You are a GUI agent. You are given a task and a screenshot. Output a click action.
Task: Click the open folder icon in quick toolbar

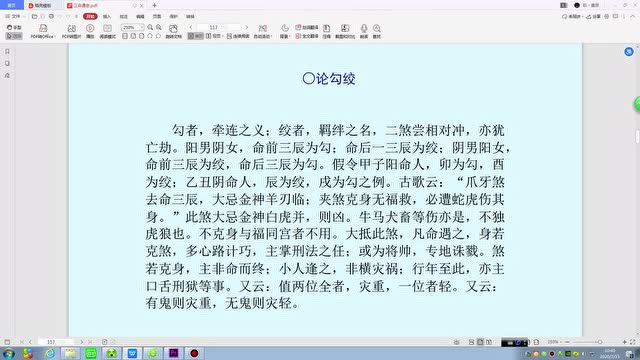pos(35,16)
